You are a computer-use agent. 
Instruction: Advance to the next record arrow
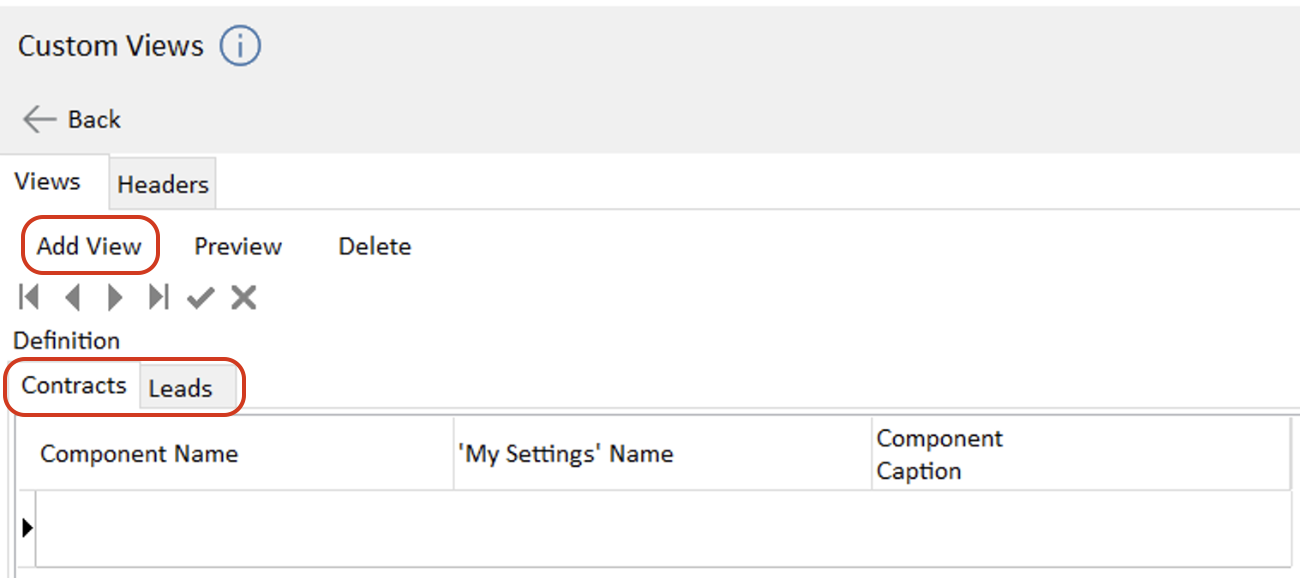tap(115, 297)
